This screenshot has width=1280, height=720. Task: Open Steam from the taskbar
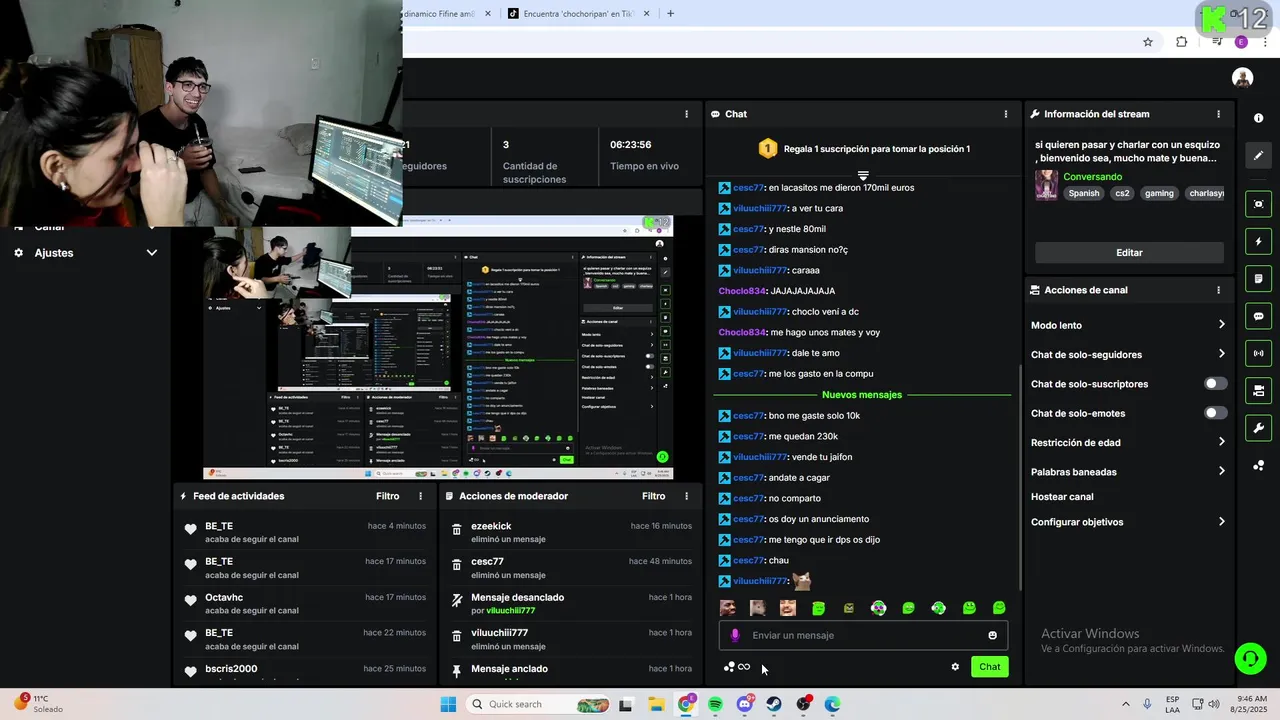point(774,704)
